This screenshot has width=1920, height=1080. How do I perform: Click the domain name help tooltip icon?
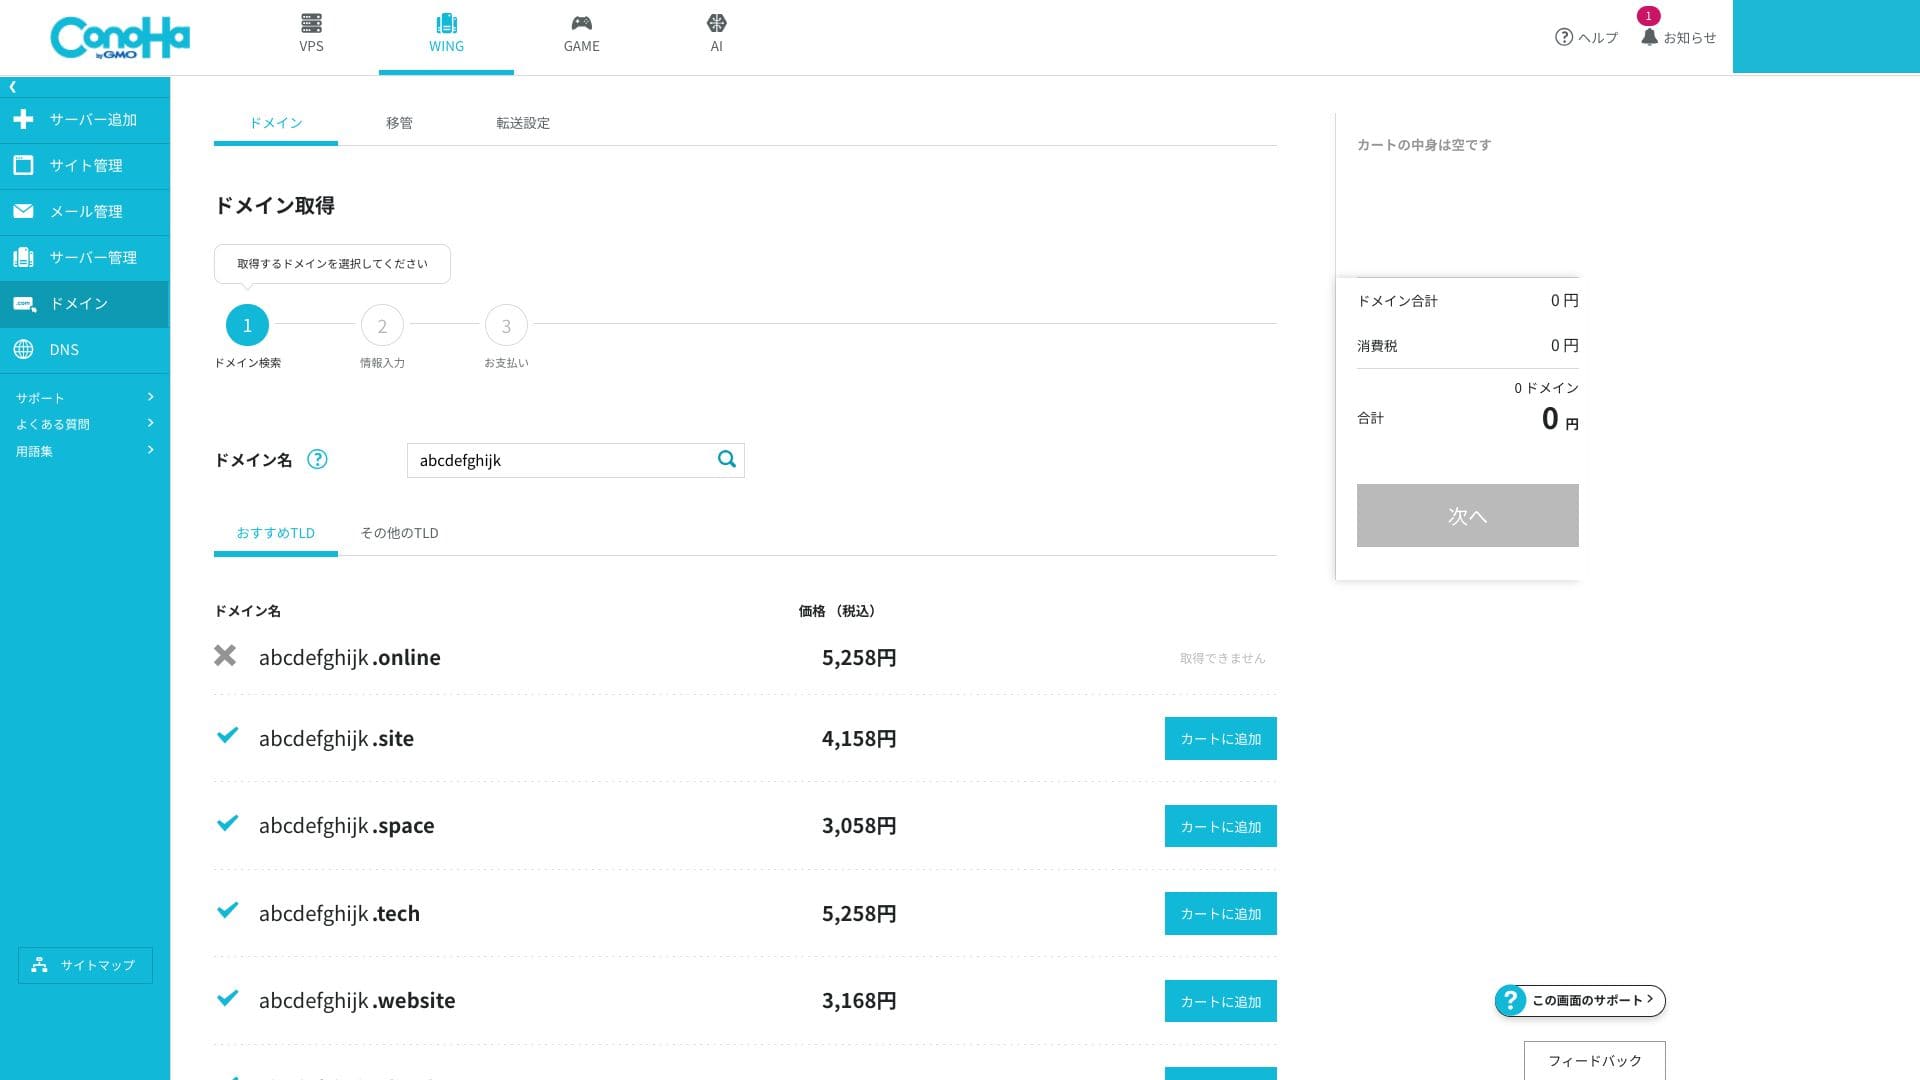[317, 459]
